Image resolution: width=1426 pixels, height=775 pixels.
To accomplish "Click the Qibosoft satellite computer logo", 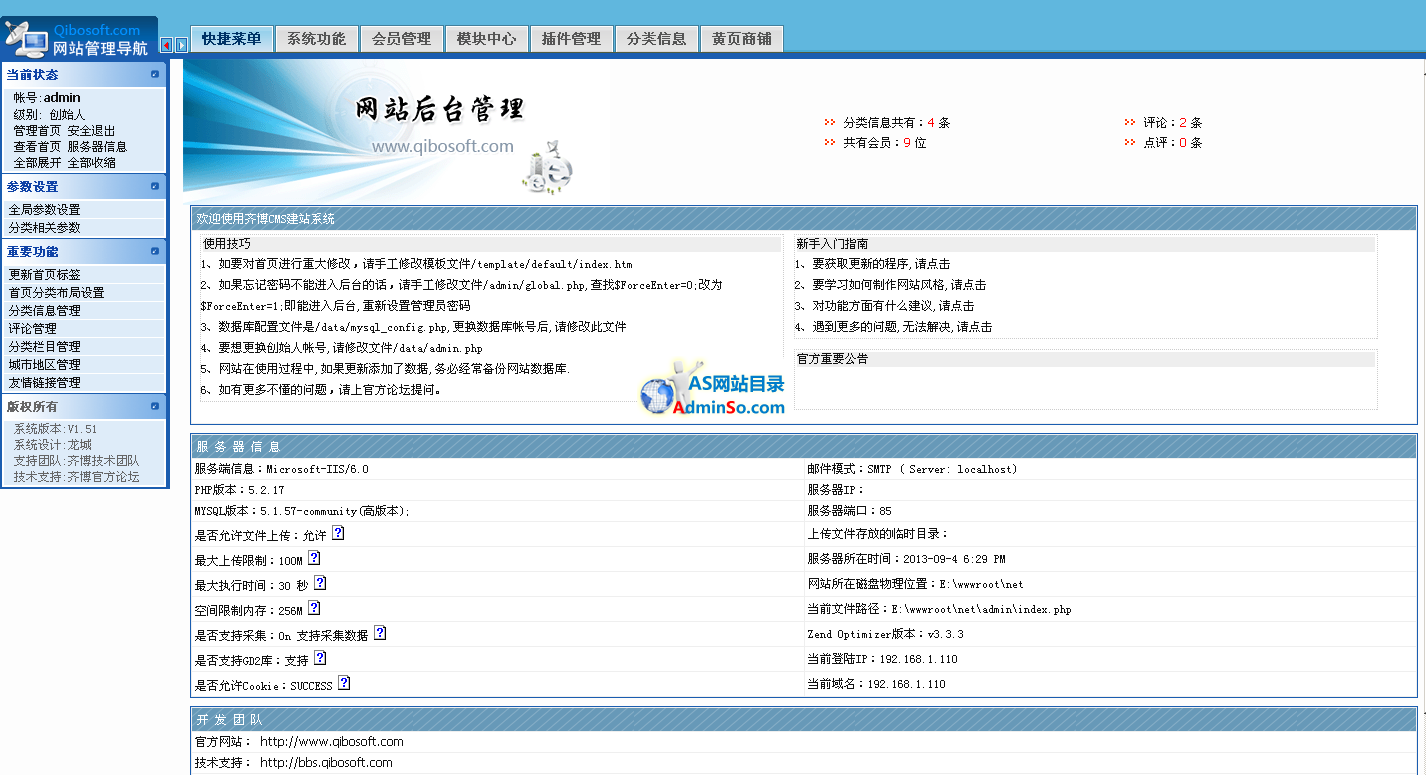I will pos(25,38).
